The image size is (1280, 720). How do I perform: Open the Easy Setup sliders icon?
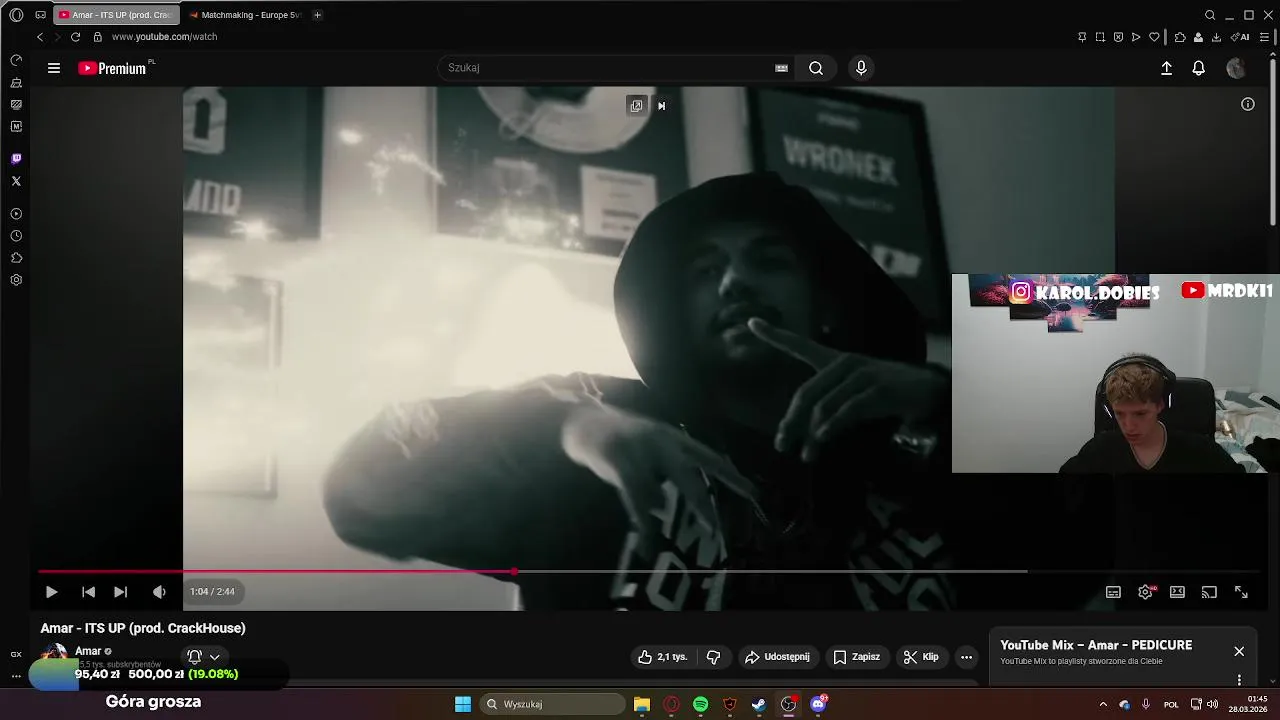(x=1264, y=37)
